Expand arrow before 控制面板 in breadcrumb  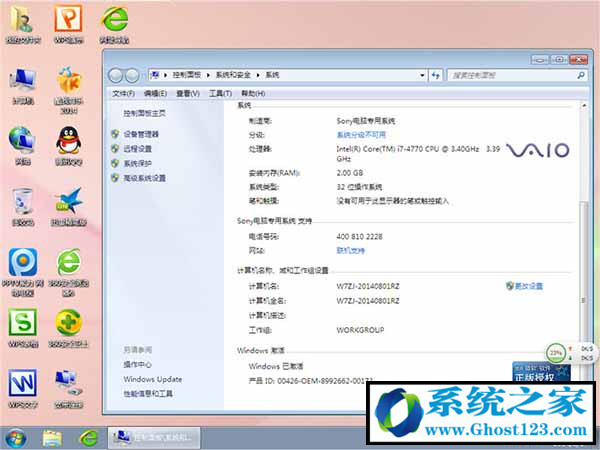tap(165, 75)
